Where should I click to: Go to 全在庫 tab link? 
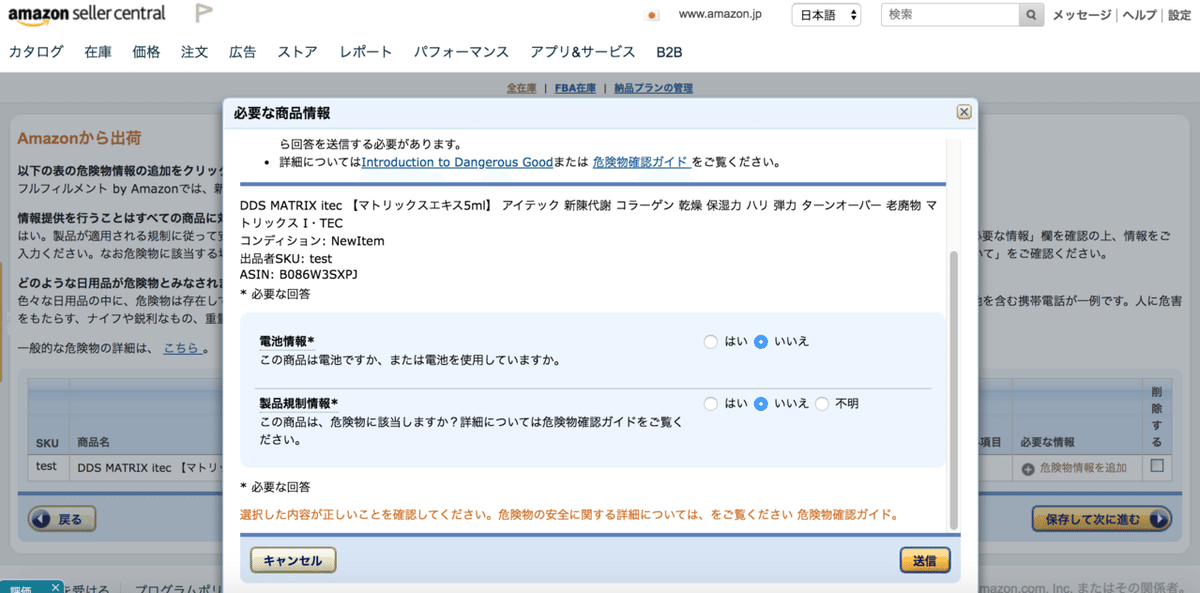pos(521,88)
